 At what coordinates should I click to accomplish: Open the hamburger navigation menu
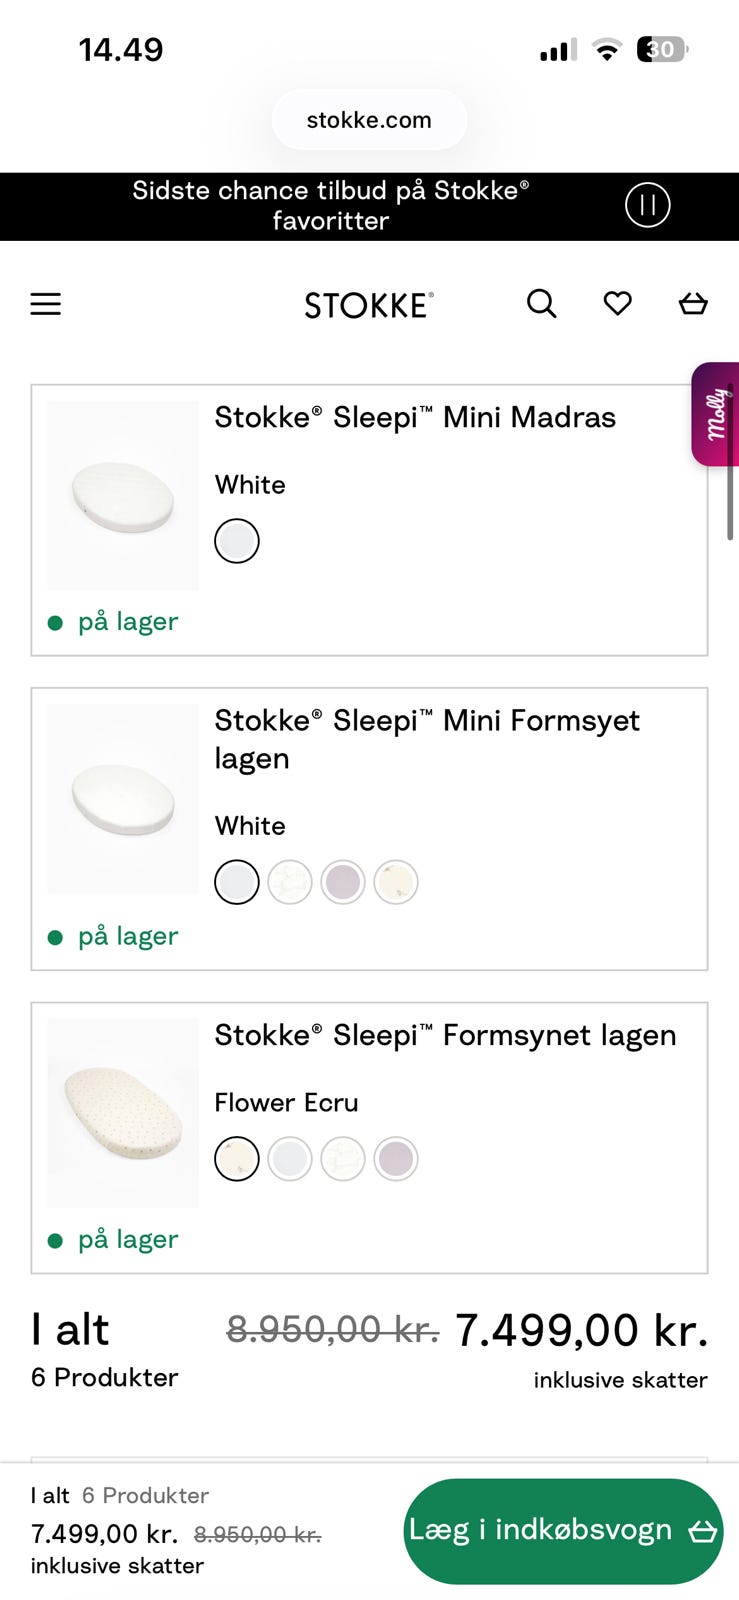click(45, 304)
